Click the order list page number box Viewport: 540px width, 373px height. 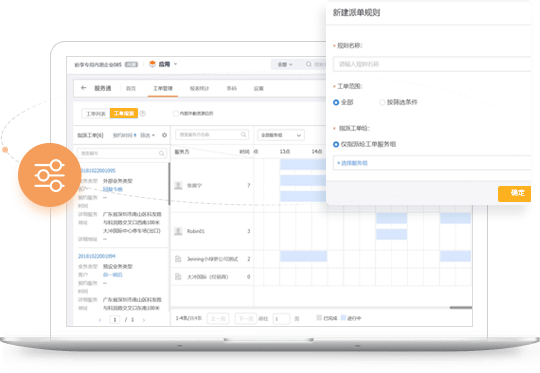point(115,320)
